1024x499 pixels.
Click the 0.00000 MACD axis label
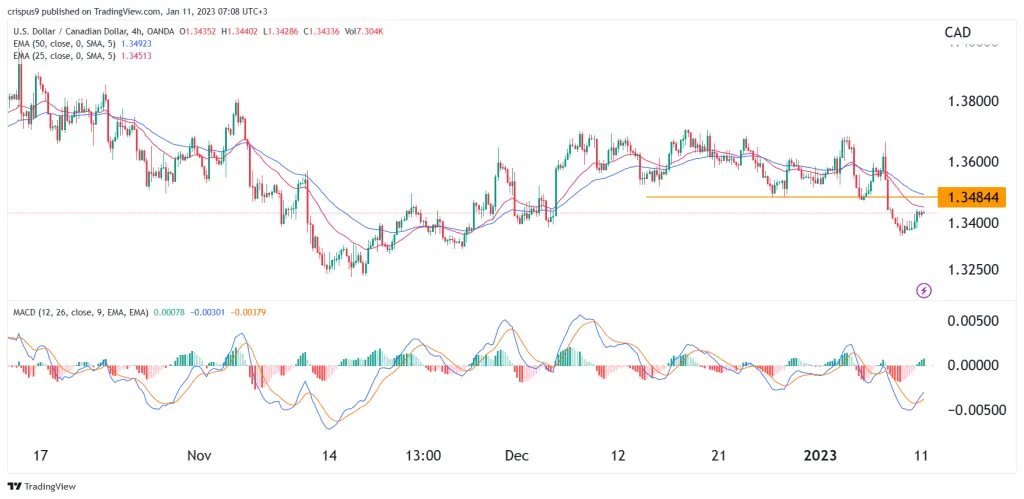[x=974, y=366]
